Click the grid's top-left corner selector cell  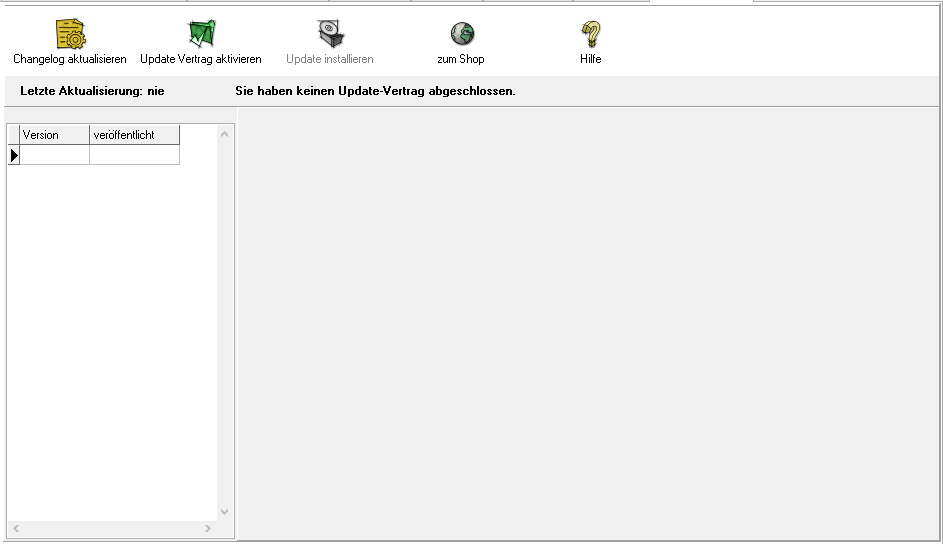pos(14,135)
